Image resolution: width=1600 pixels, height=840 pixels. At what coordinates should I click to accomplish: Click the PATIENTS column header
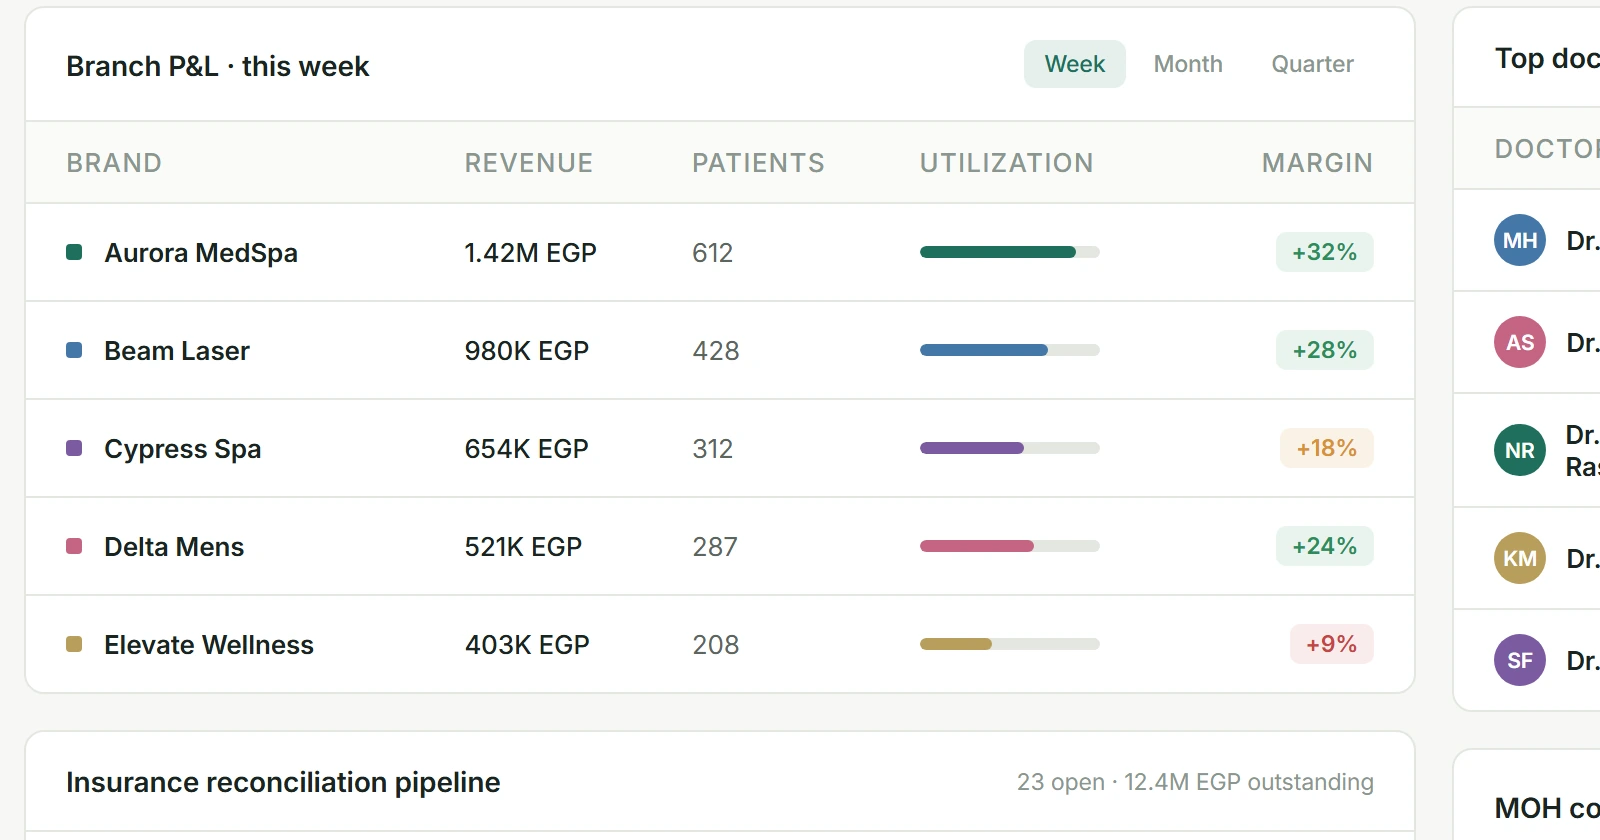[x=759, y=163]
